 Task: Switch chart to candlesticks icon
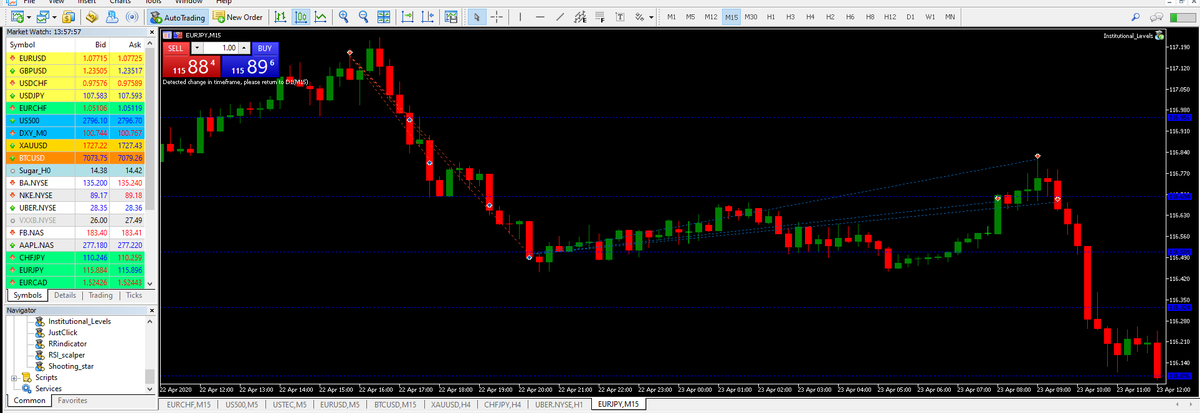pos(301,17)
